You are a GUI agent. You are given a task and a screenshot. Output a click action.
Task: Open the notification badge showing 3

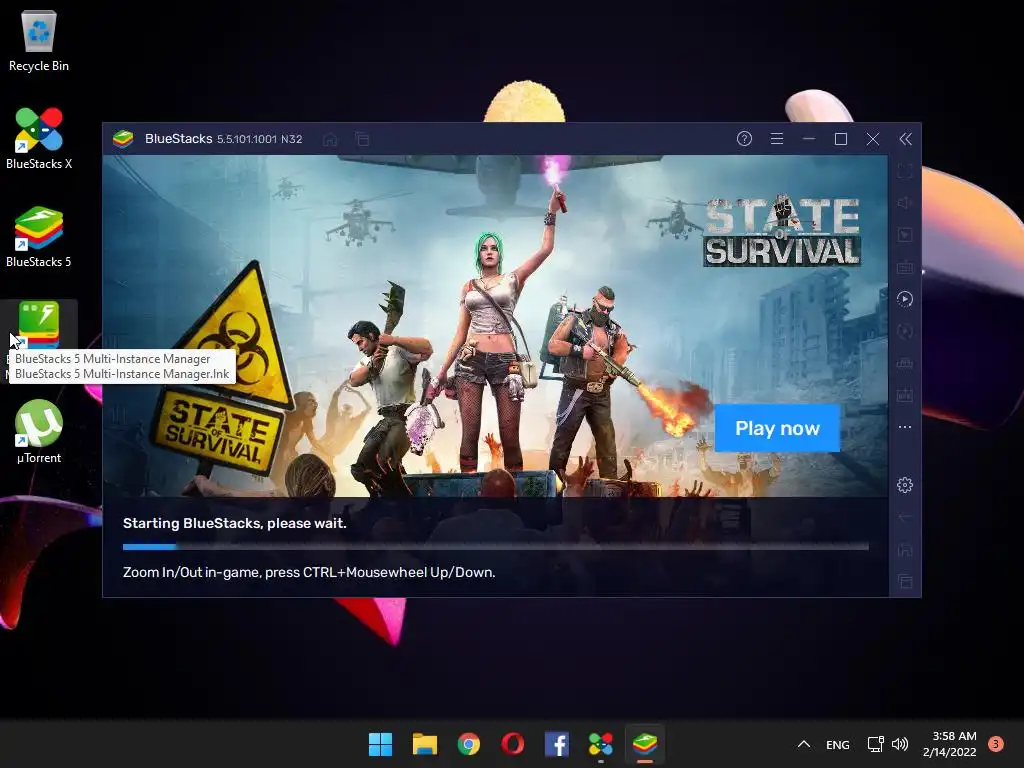pyautogui.click(x=996, y=744)
